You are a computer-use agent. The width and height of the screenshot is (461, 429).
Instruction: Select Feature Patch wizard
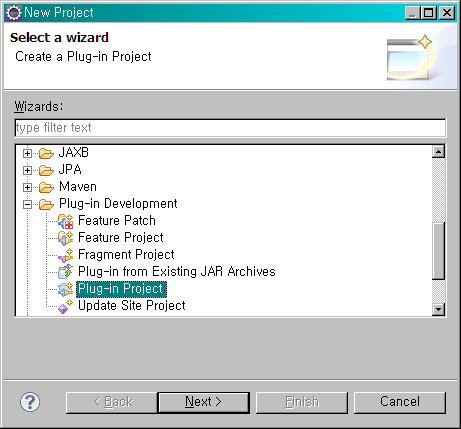[x=117, y=221]
